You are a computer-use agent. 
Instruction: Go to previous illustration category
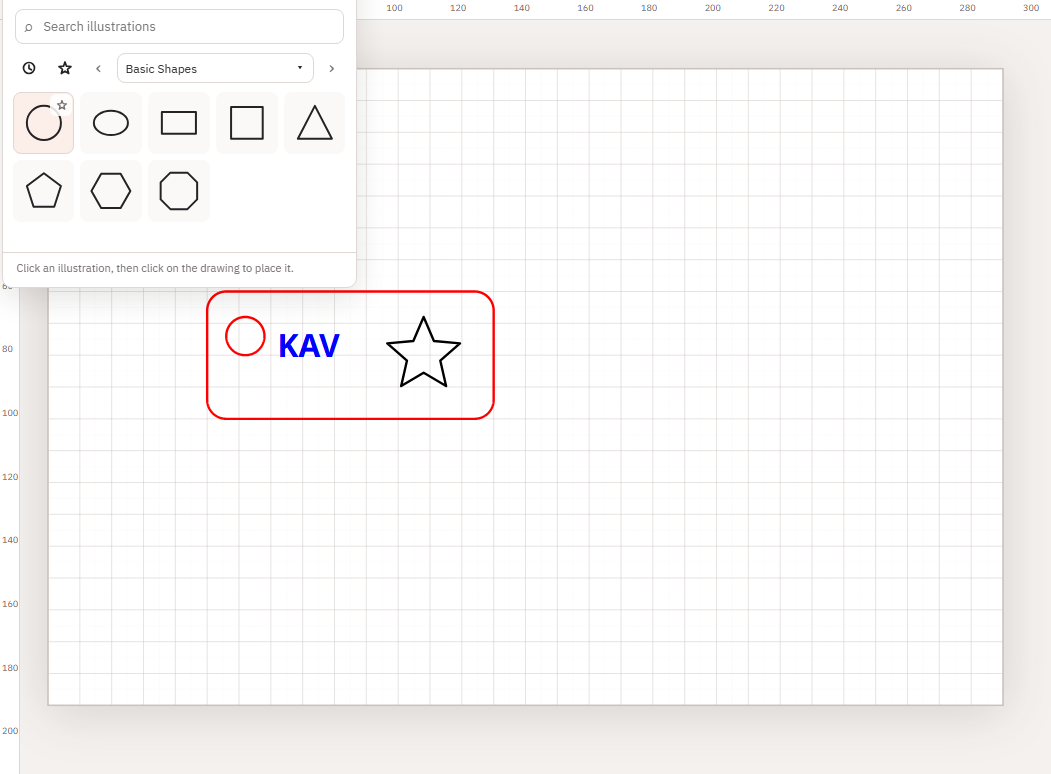pyautogui.click(x=99, y=68)
